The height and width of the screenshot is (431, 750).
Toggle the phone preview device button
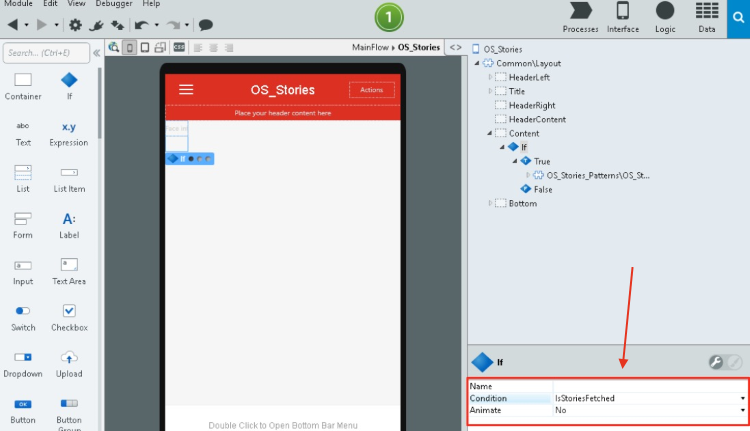(129, 47)
